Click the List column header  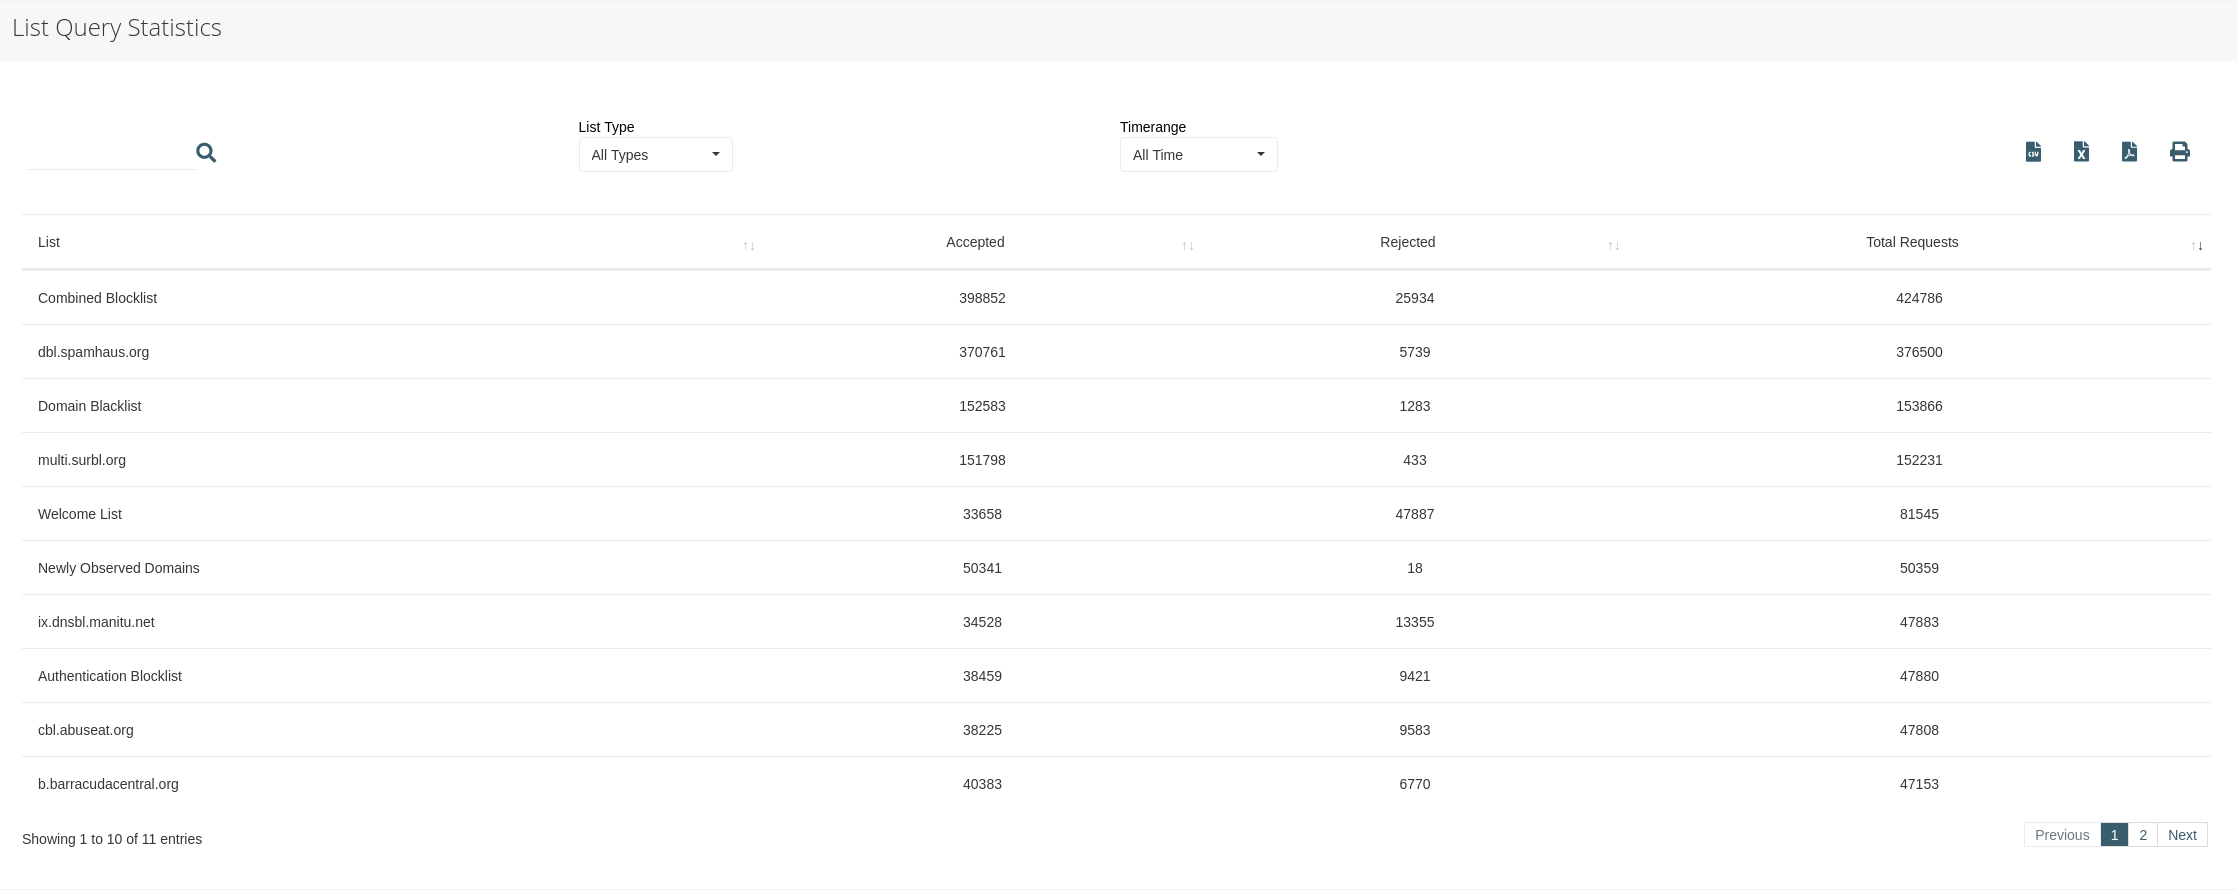pos(49,242)
